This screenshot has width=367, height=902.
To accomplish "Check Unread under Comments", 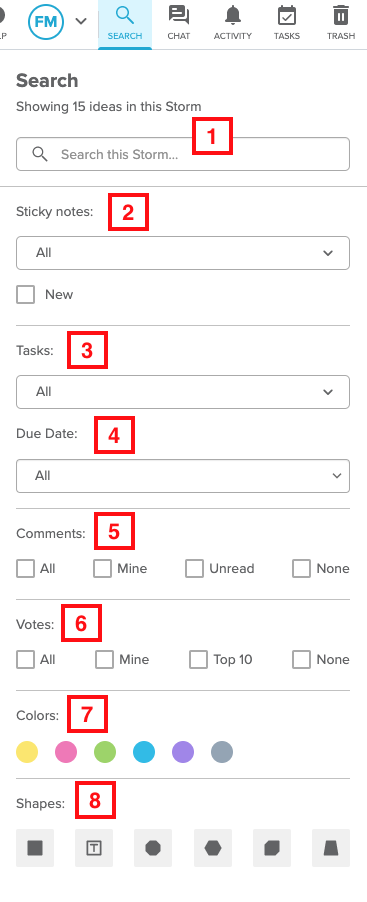I will point(194,568).
